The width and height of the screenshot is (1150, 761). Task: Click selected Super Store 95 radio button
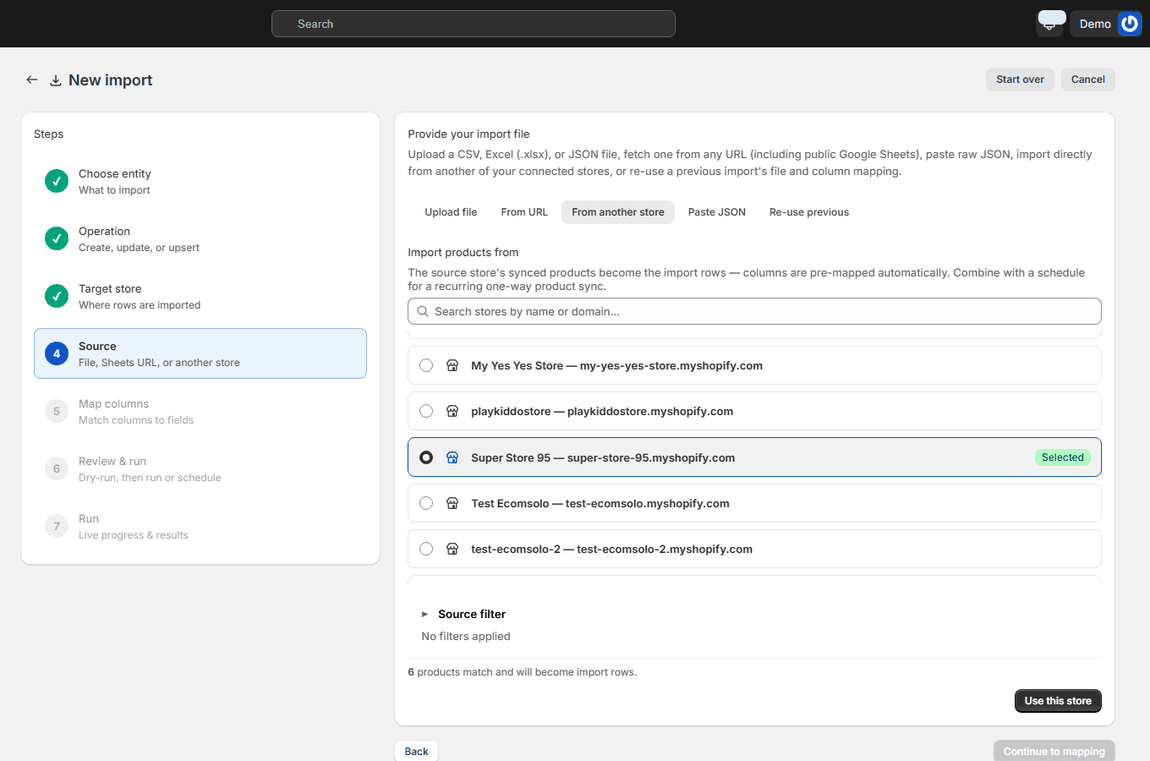[x=426, y=457]
